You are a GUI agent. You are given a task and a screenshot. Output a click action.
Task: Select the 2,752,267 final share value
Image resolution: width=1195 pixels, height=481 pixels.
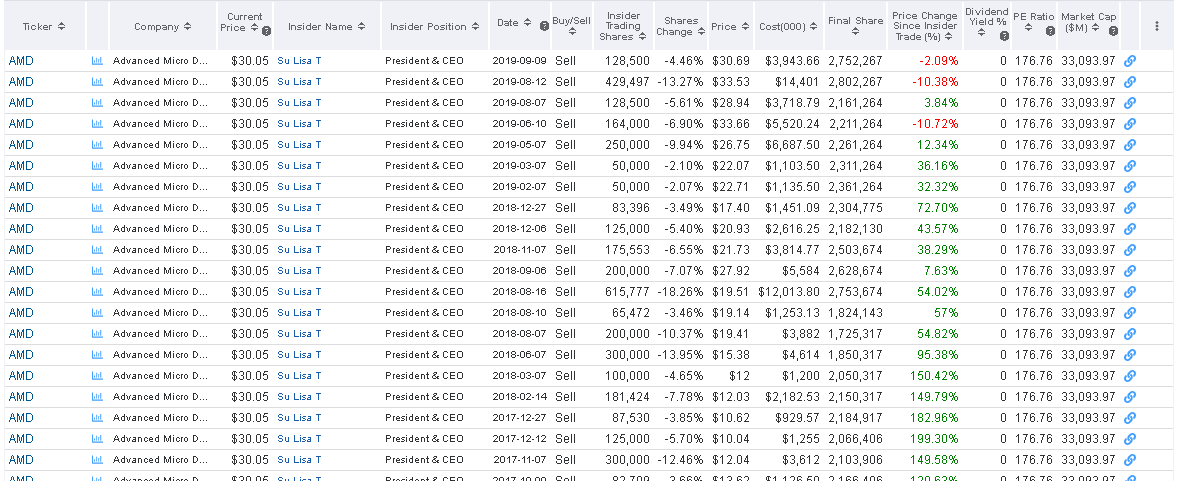click(x=855, y=61)
